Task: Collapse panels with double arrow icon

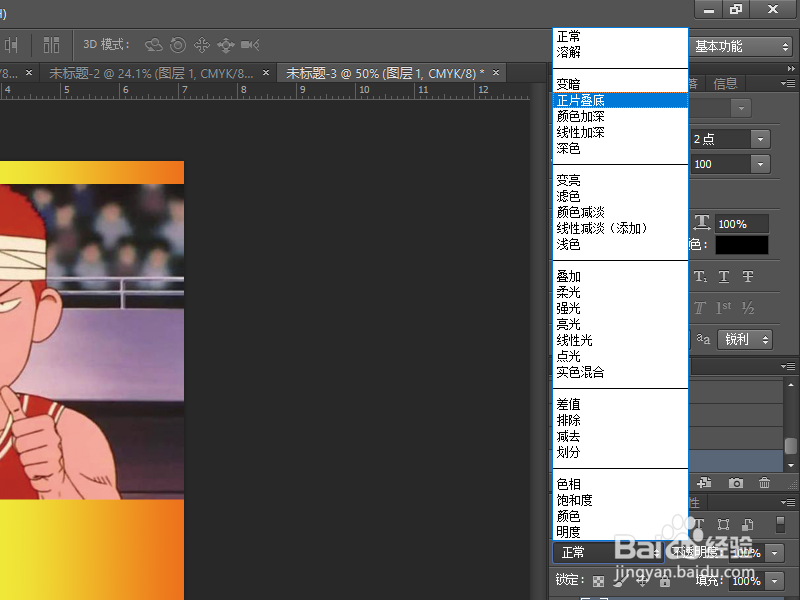Action: (x=791, y=68)
